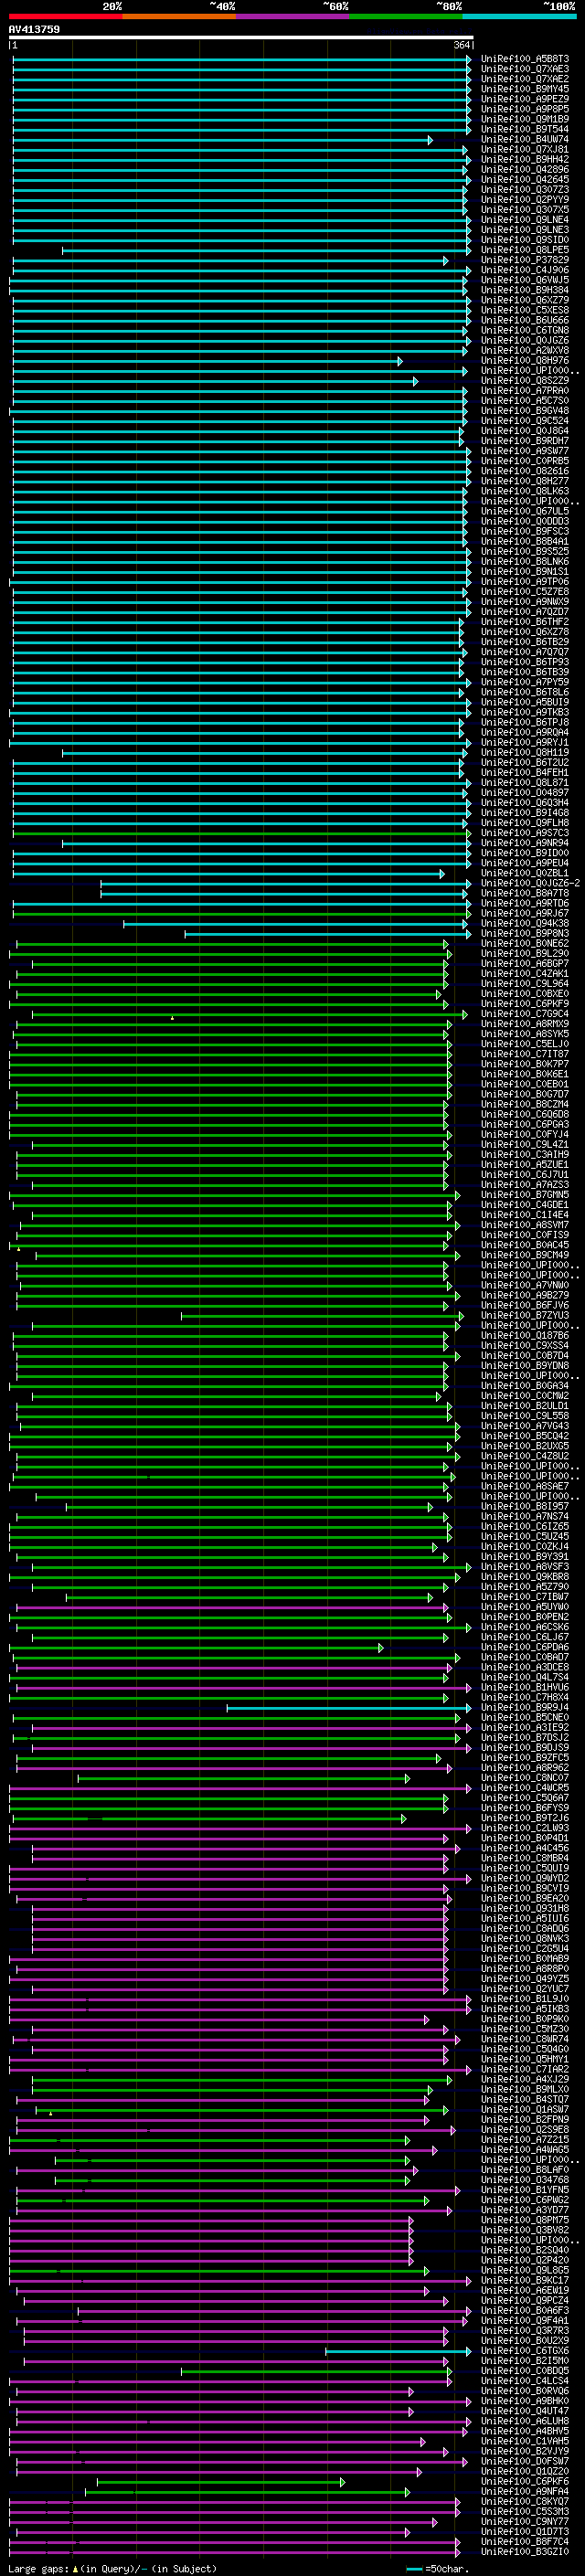Click the short cyan alignment bar for C6TGX6

(x=397, y=2351)
